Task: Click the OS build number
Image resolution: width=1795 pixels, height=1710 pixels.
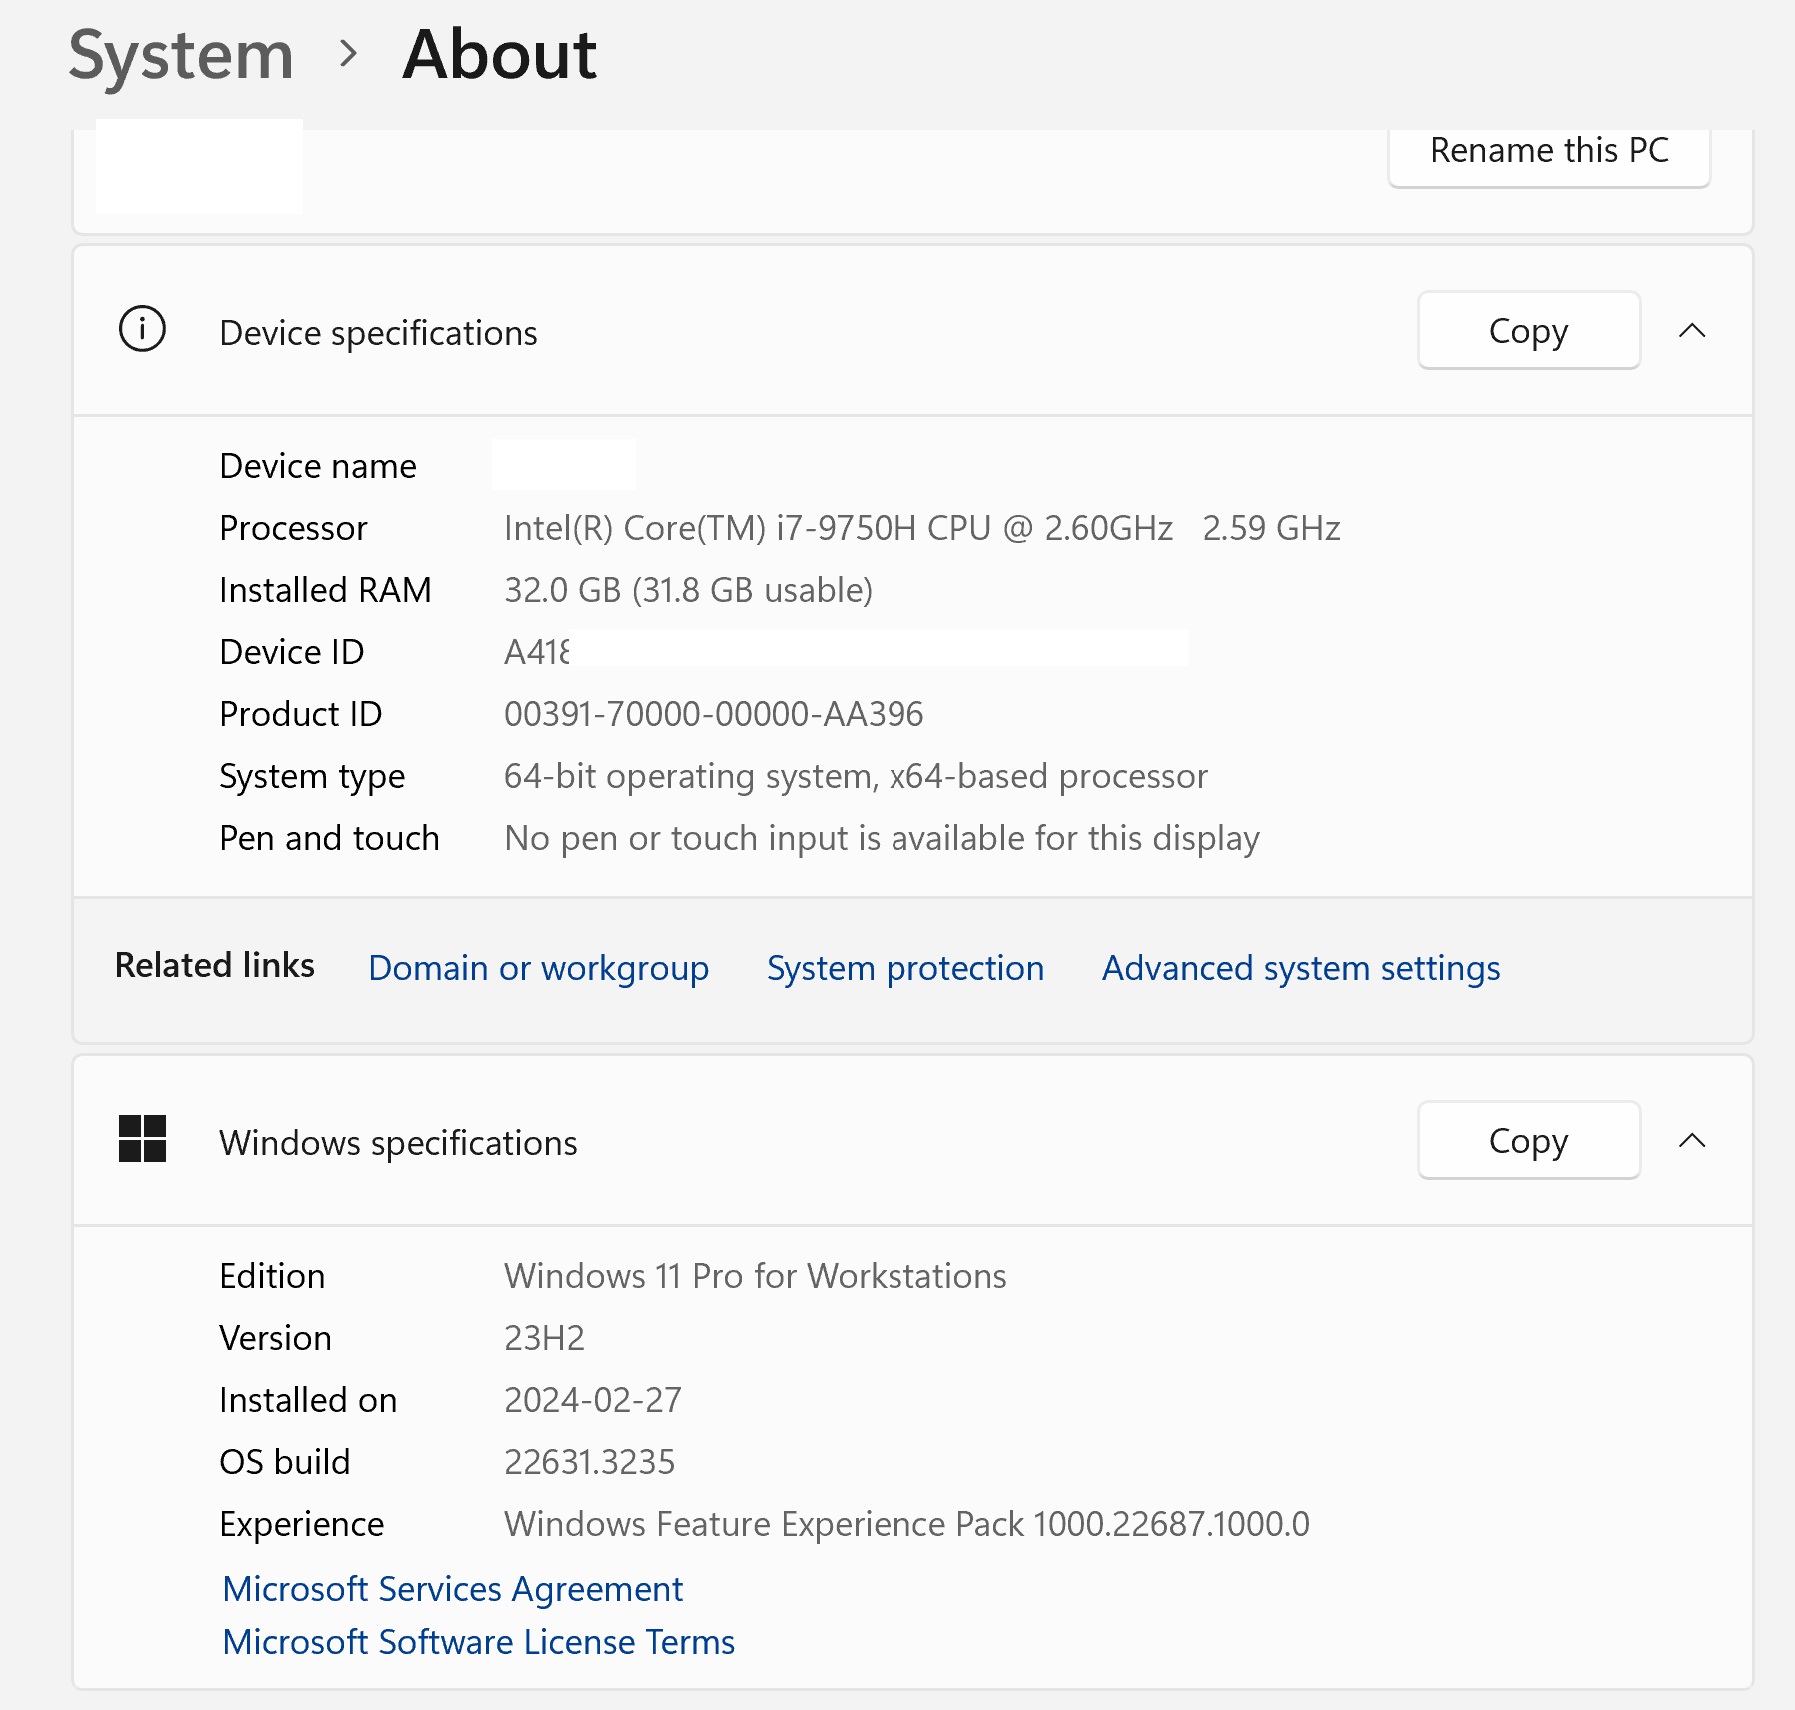Action: (589, 1462)
